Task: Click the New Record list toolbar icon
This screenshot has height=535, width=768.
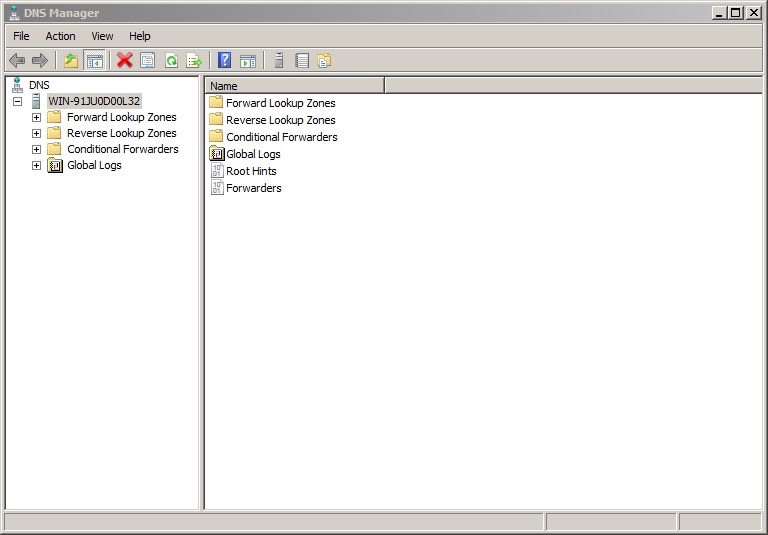Action: pos(302,61)
